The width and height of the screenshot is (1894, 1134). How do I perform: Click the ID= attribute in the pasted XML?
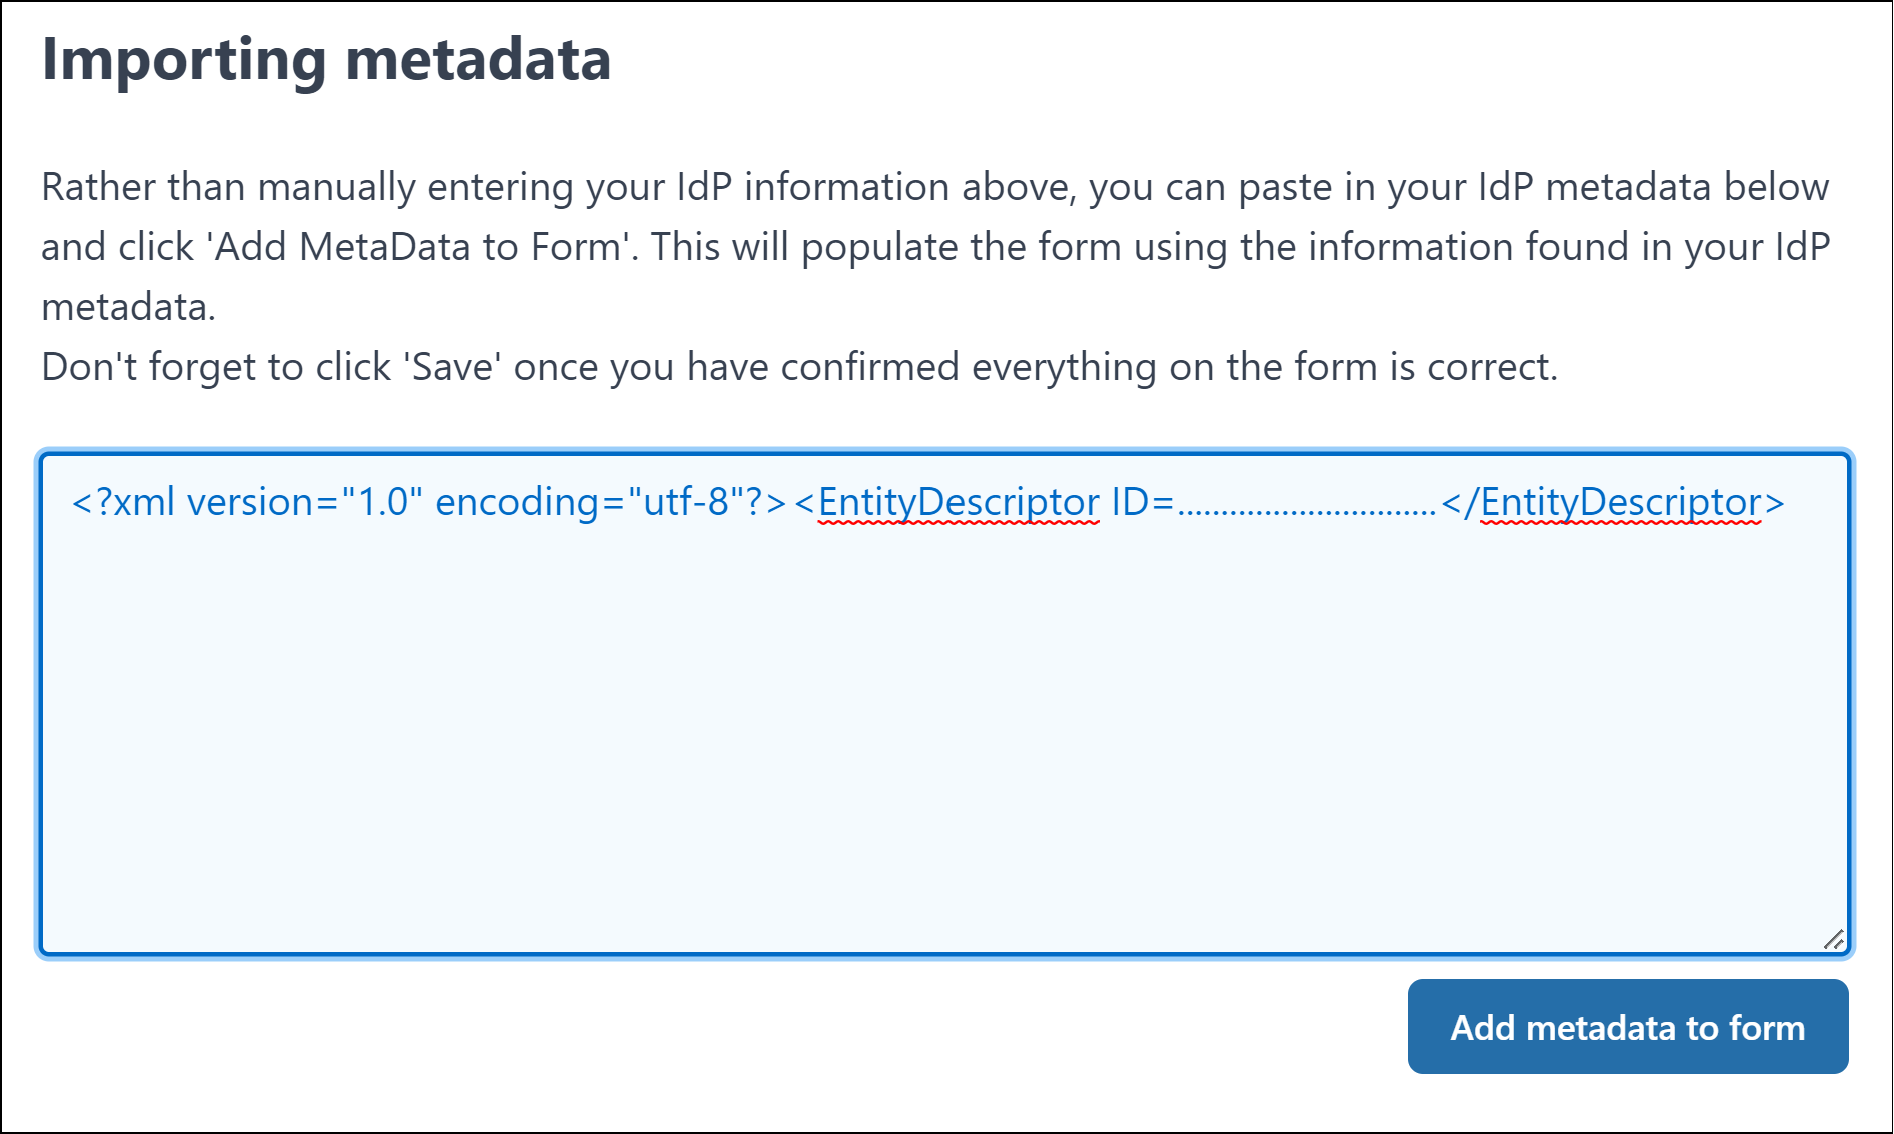tap(1141, 502)
